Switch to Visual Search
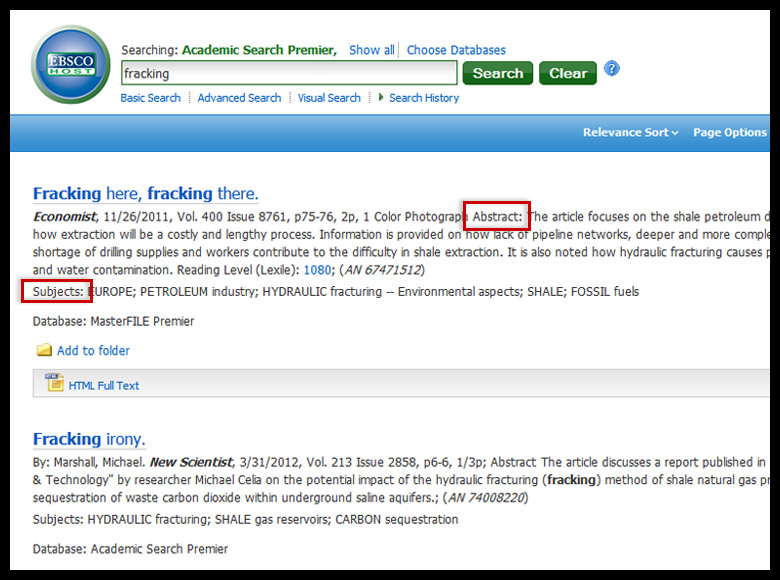The image size is (780, 580). [329, 98]
